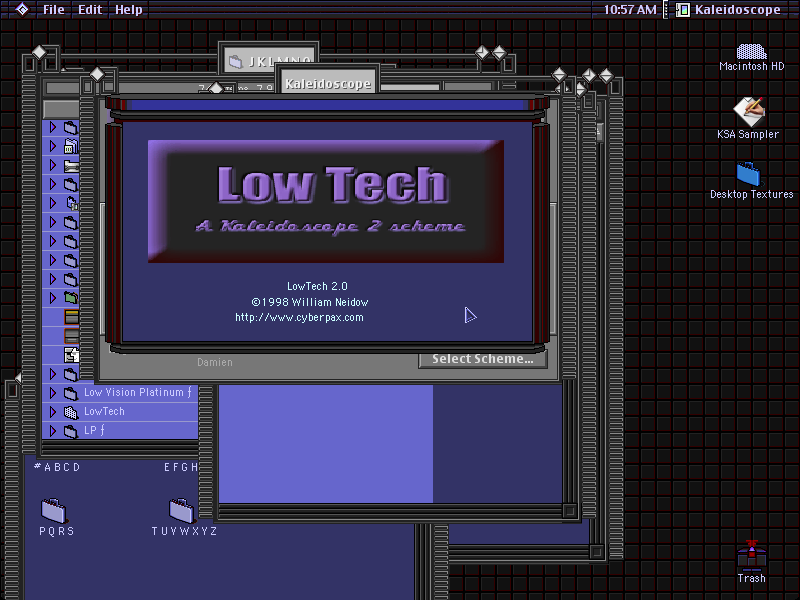Select the LP ƒ folder icon
Viewport: 800px width, 600px height.
[x=70, y=431]
